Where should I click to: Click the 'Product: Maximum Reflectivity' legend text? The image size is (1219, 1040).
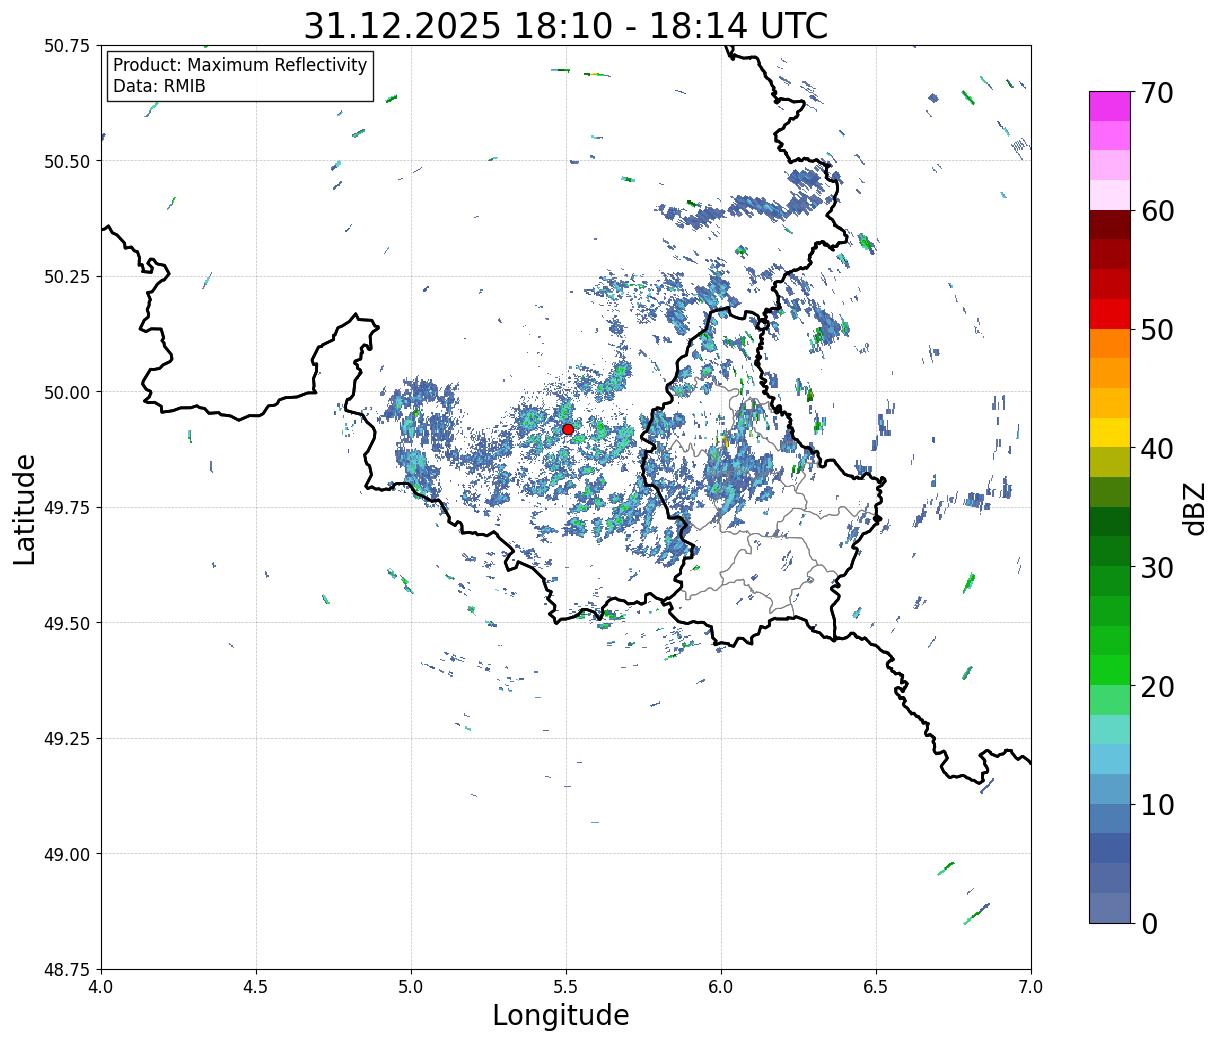(240, 65)
